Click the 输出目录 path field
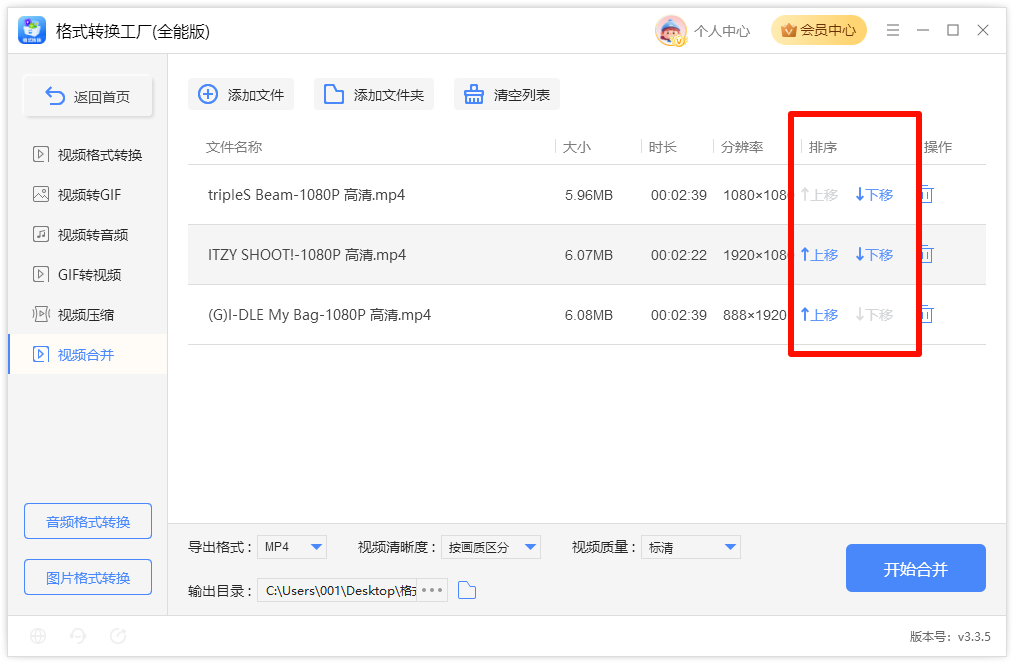The height and width of the screenshot is (664, 1014). (338, 590)
